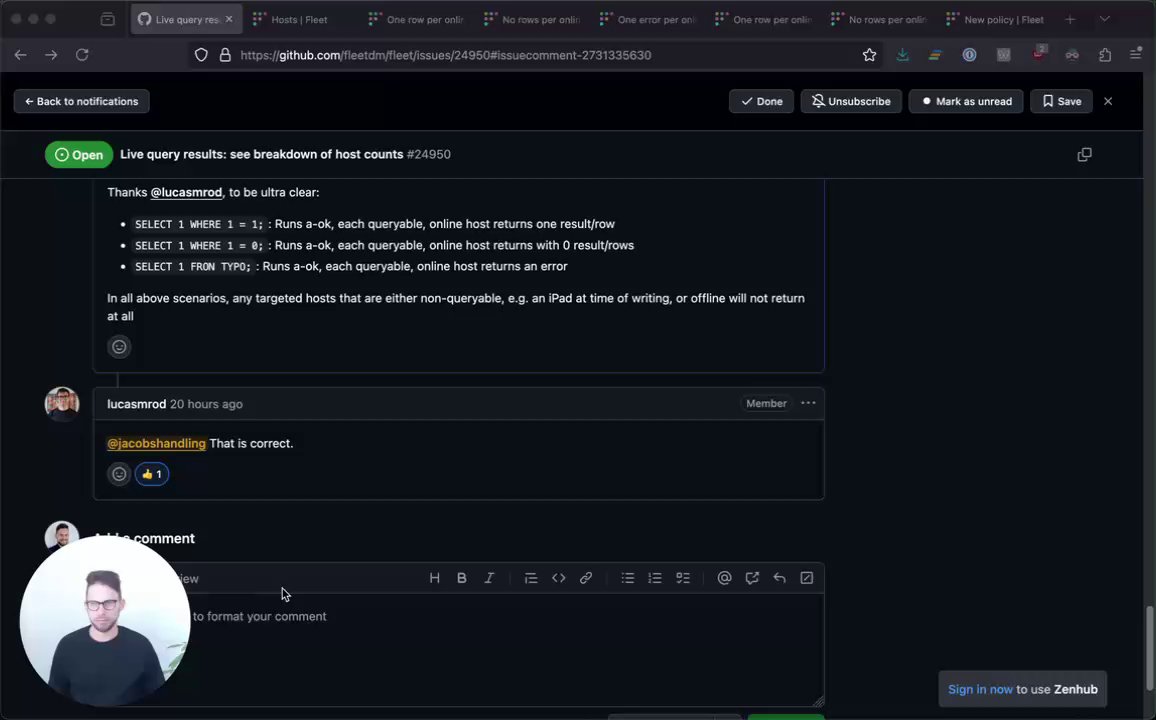Image resolution: width=1156 pixels, height=720 pixels.
Task: Open the site security lock icon
Action: [225, 55]
